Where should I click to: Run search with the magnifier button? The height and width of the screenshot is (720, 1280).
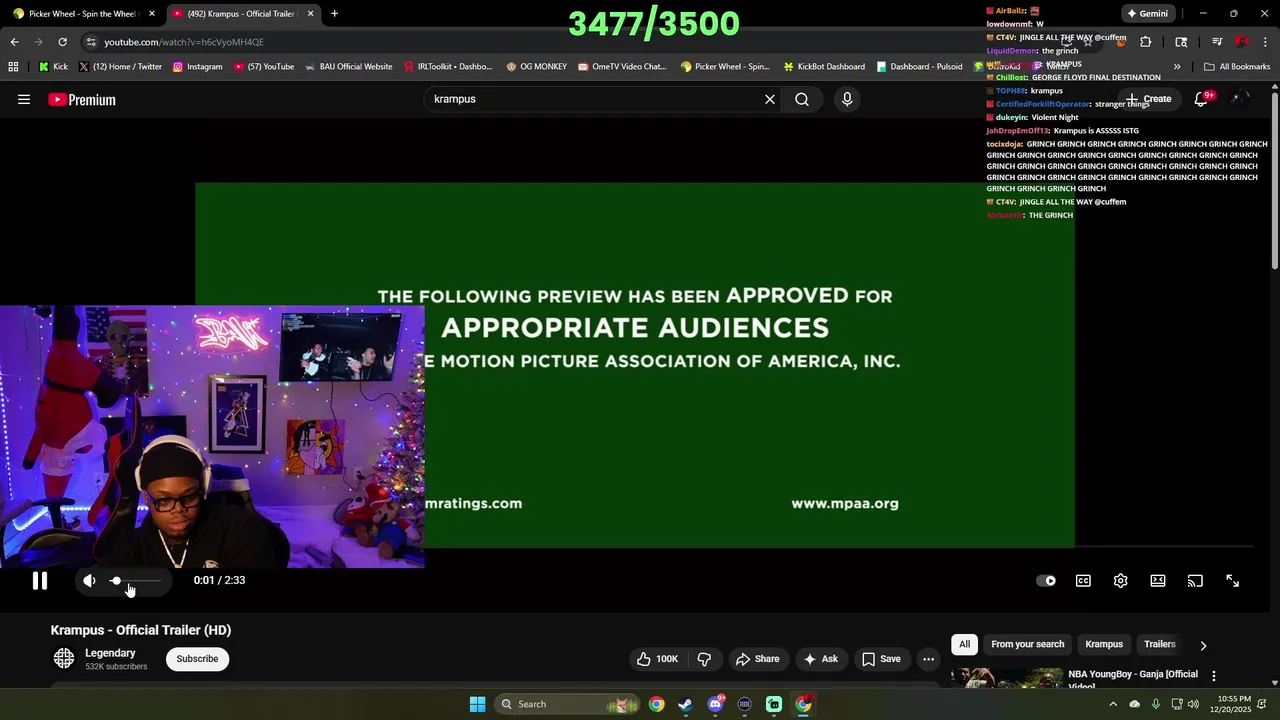pyautogui.click(x=802, y=99)
